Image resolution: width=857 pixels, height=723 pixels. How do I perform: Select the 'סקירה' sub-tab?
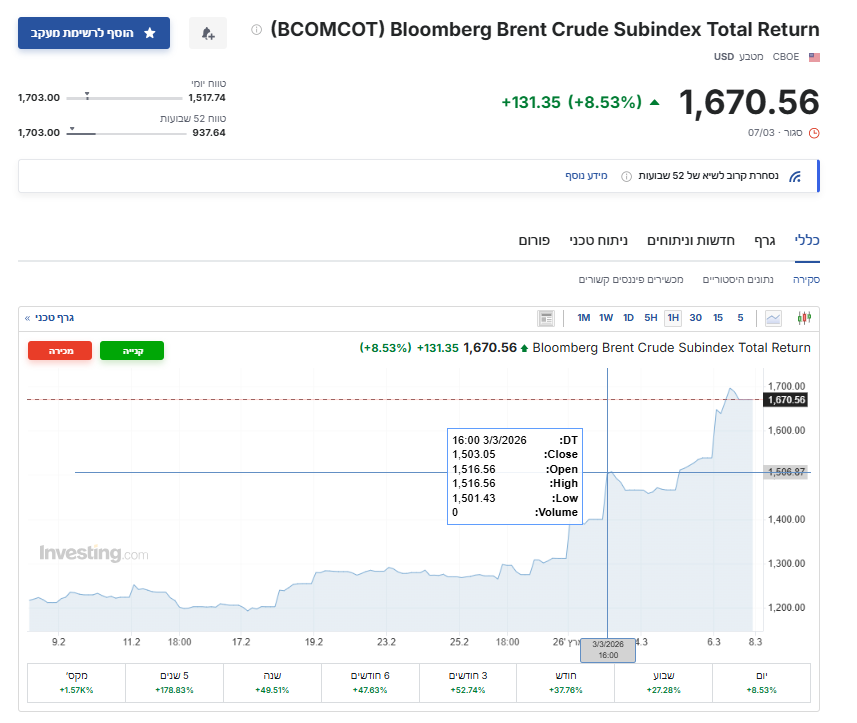(x=806, y=279)
